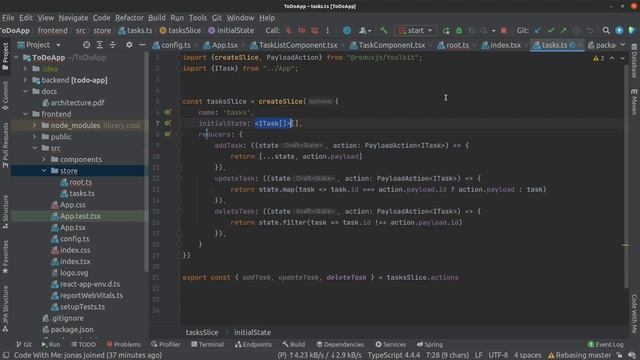Expand the backend [todo-app] folder
Viewport: 640px width, 360px height.
click(x=26, y=80)
